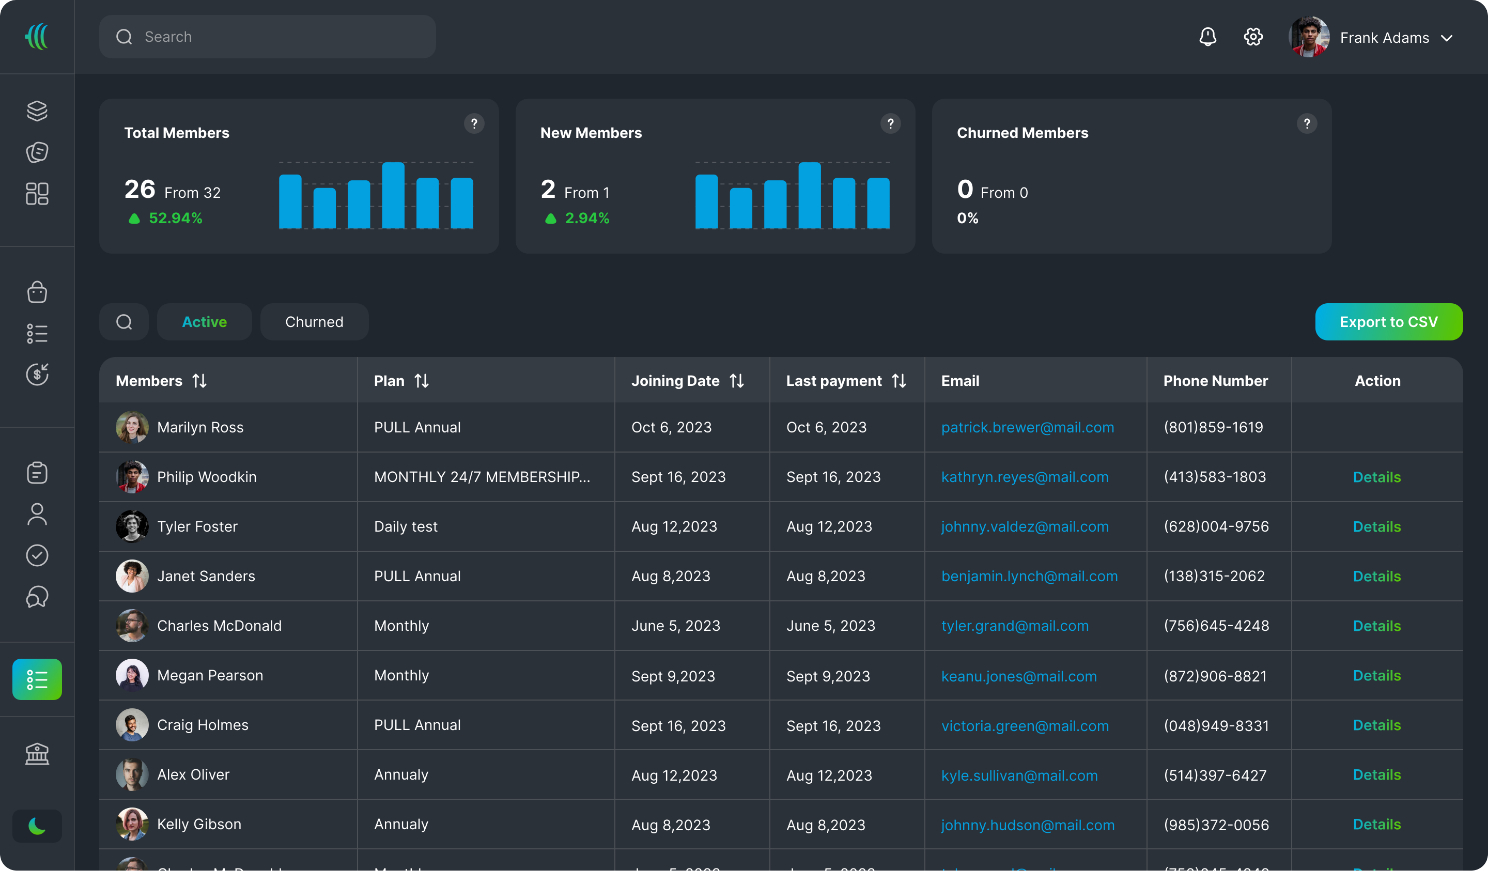Open the dashboard grid icon

tap(37, 194)
